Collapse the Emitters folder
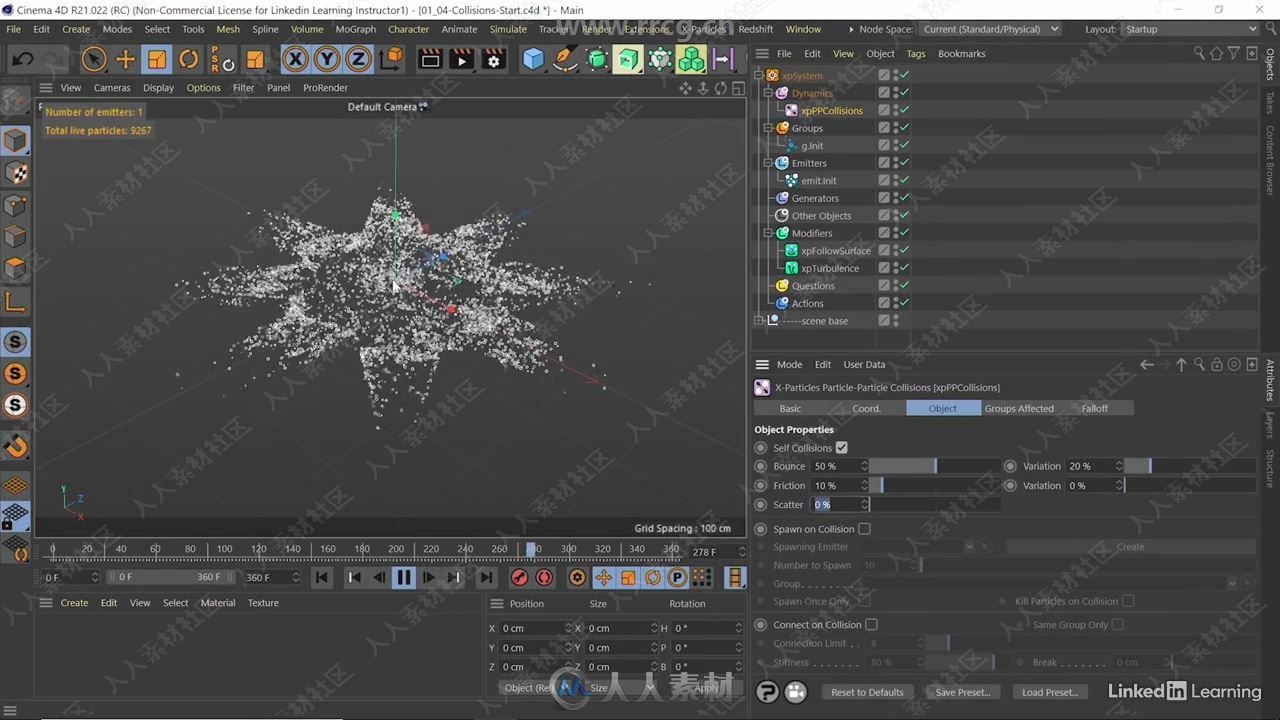 [x=768, y=163]
